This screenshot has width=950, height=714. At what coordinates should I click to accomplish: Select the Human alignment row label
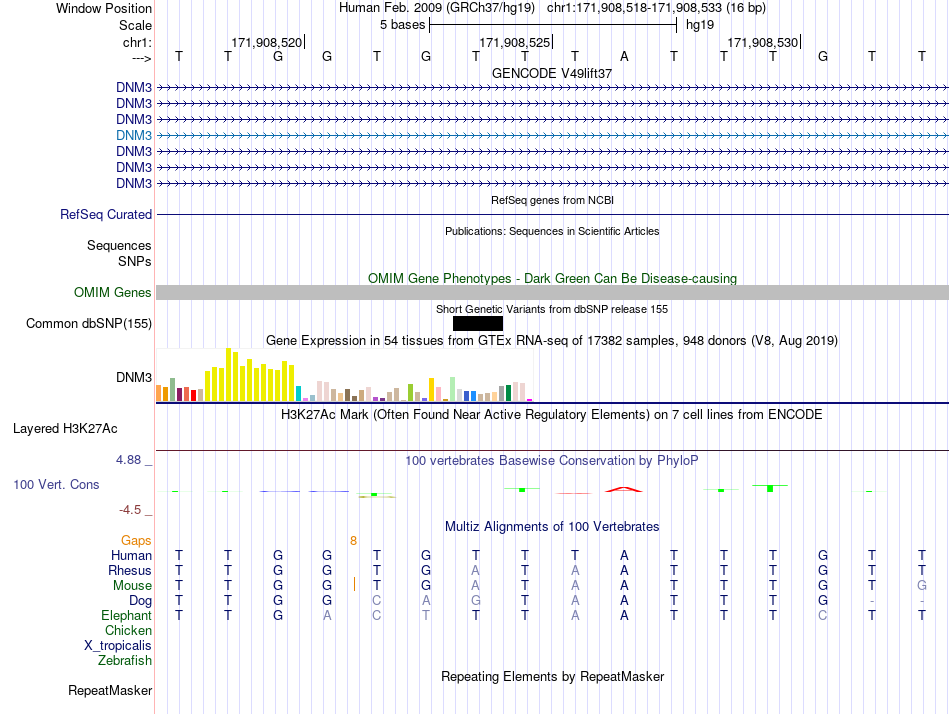click(x=131, y=555)
